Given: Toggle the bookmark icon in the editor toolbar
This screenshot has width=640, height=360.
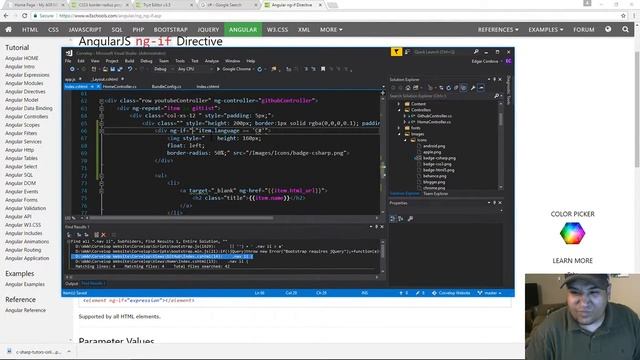Looking at the screenshot, I should [323, 69].
